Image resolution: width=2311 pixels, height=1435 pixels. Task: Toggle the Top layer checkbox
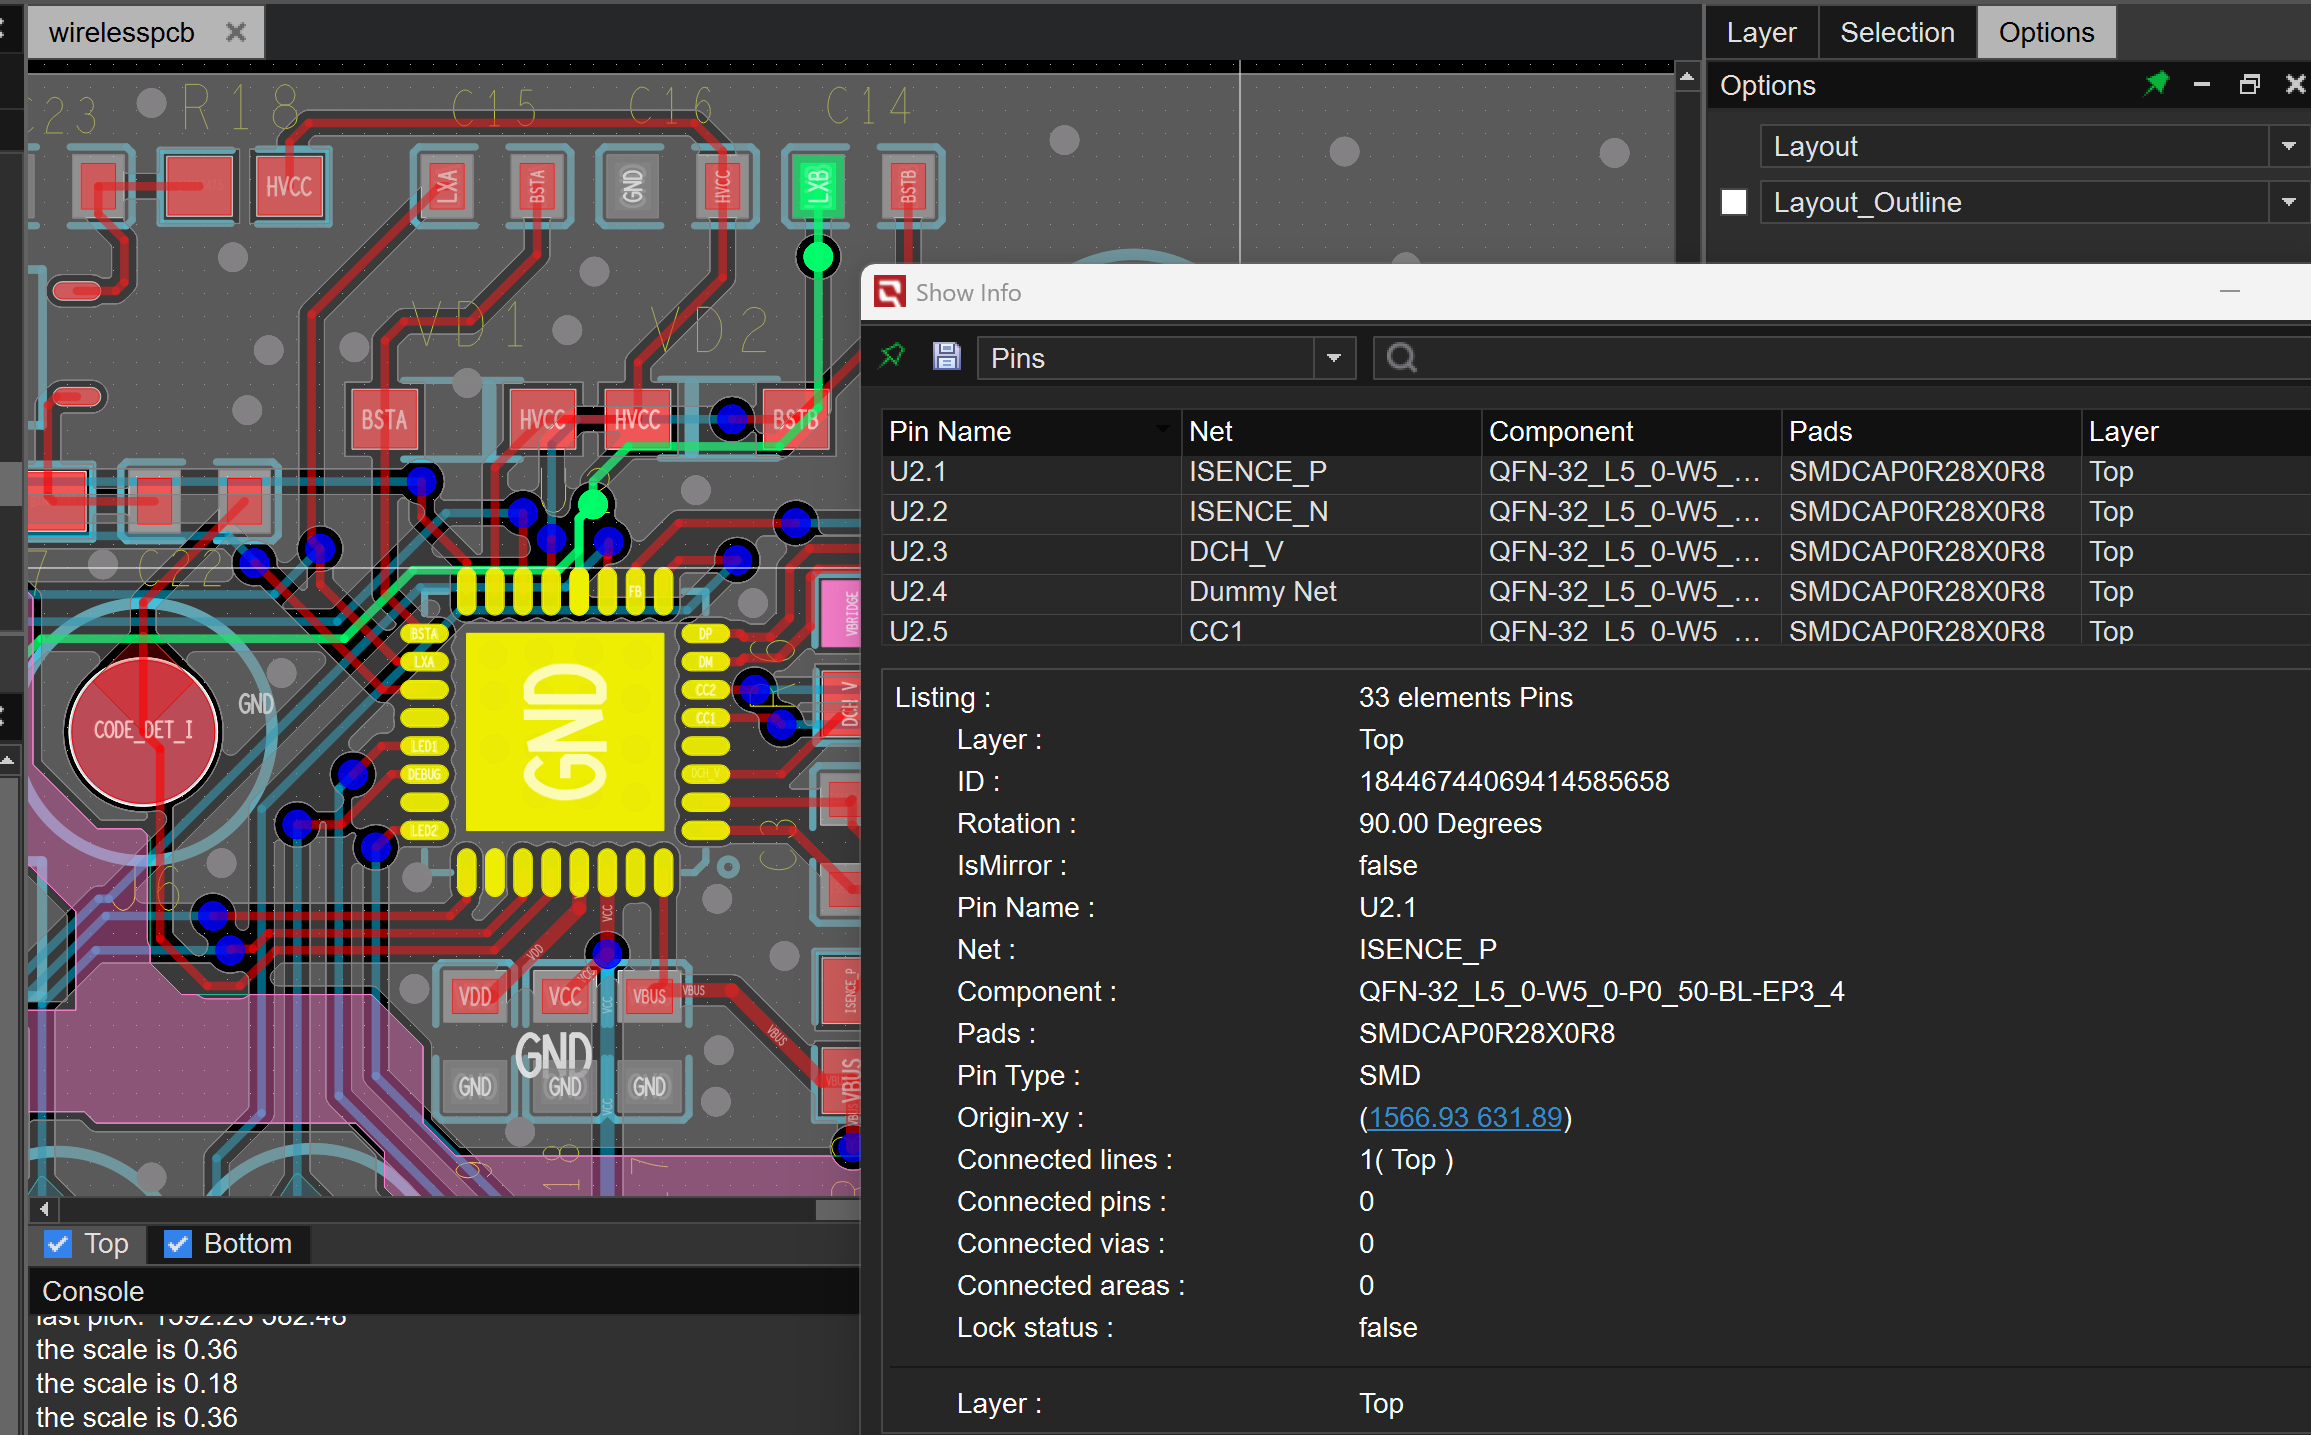point(58,1243)
